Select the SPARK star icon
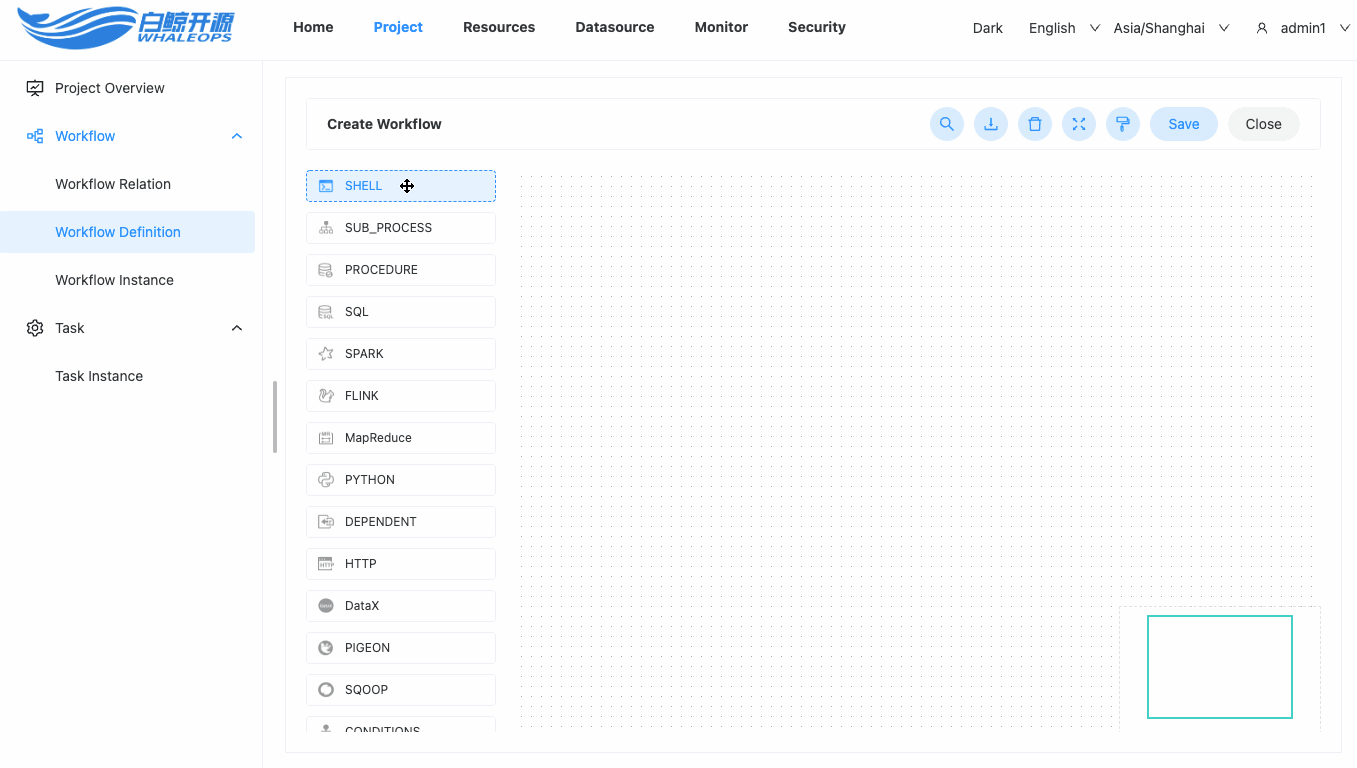1357x768 pixels. tap(326, 354)
